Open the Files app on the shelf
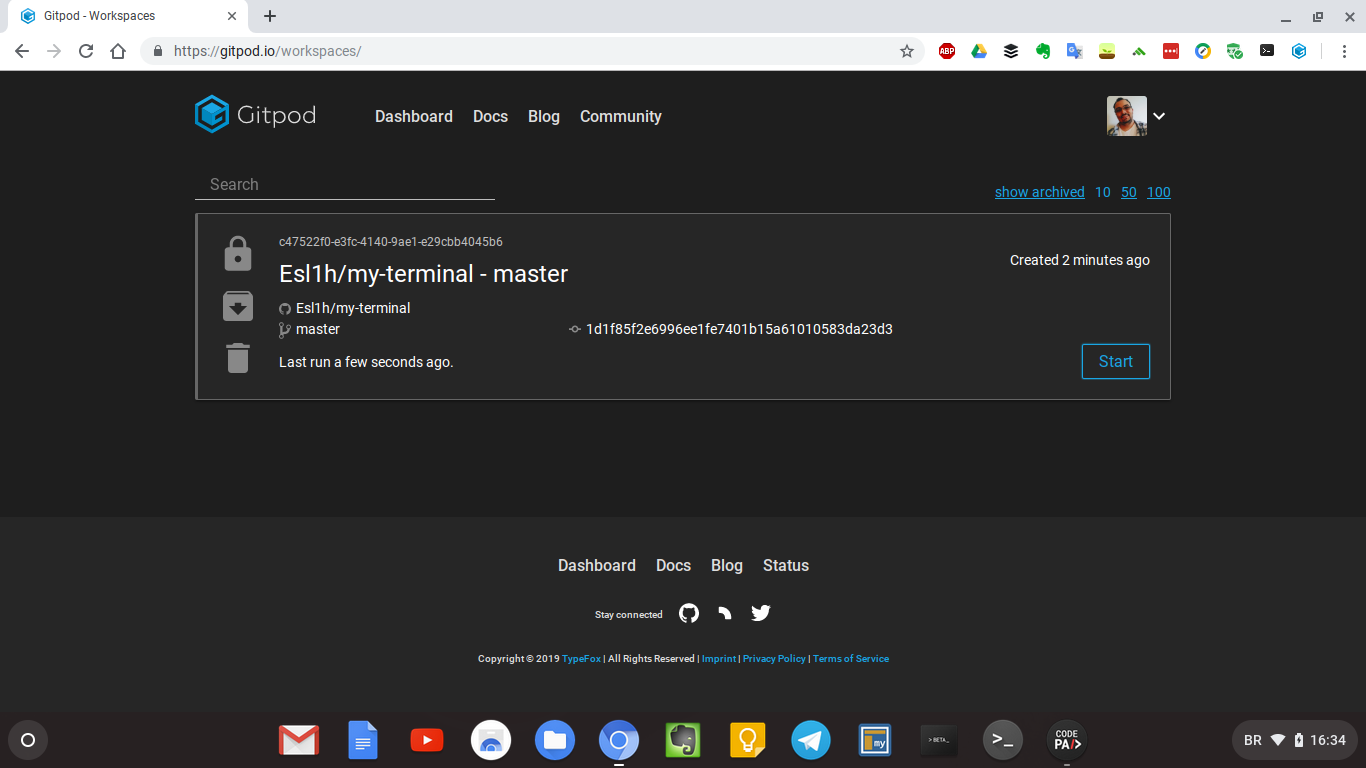This screenshot has width=1366, height=768. (x=555, y=741)
